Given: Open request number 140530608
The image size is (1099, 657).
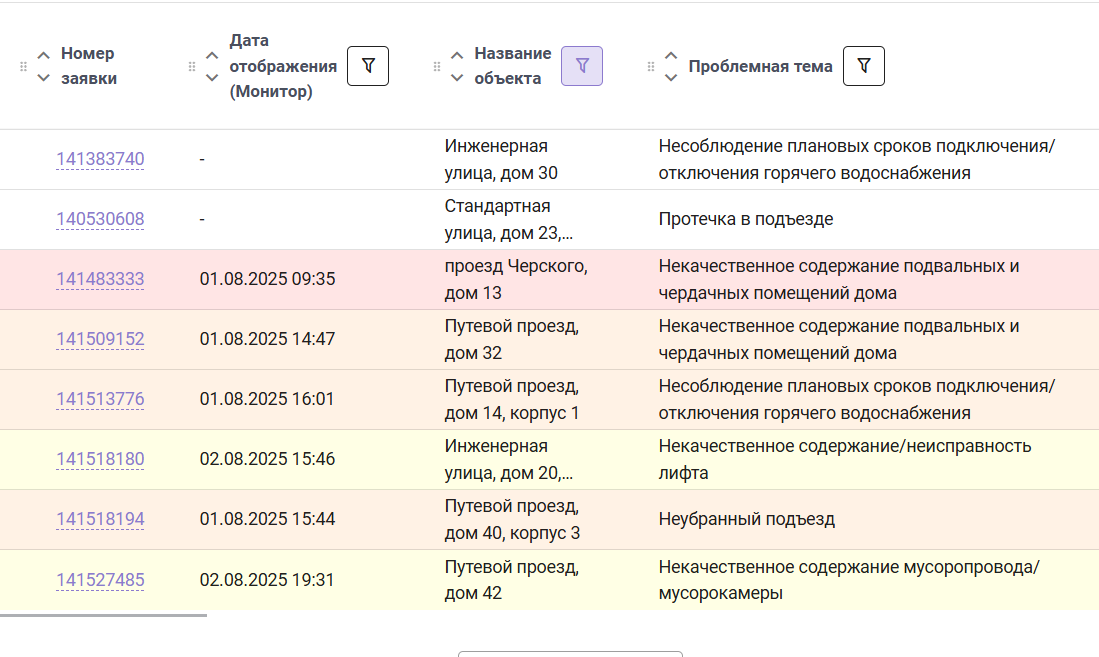Looking at the screenshot, I should tap(100, 219).
